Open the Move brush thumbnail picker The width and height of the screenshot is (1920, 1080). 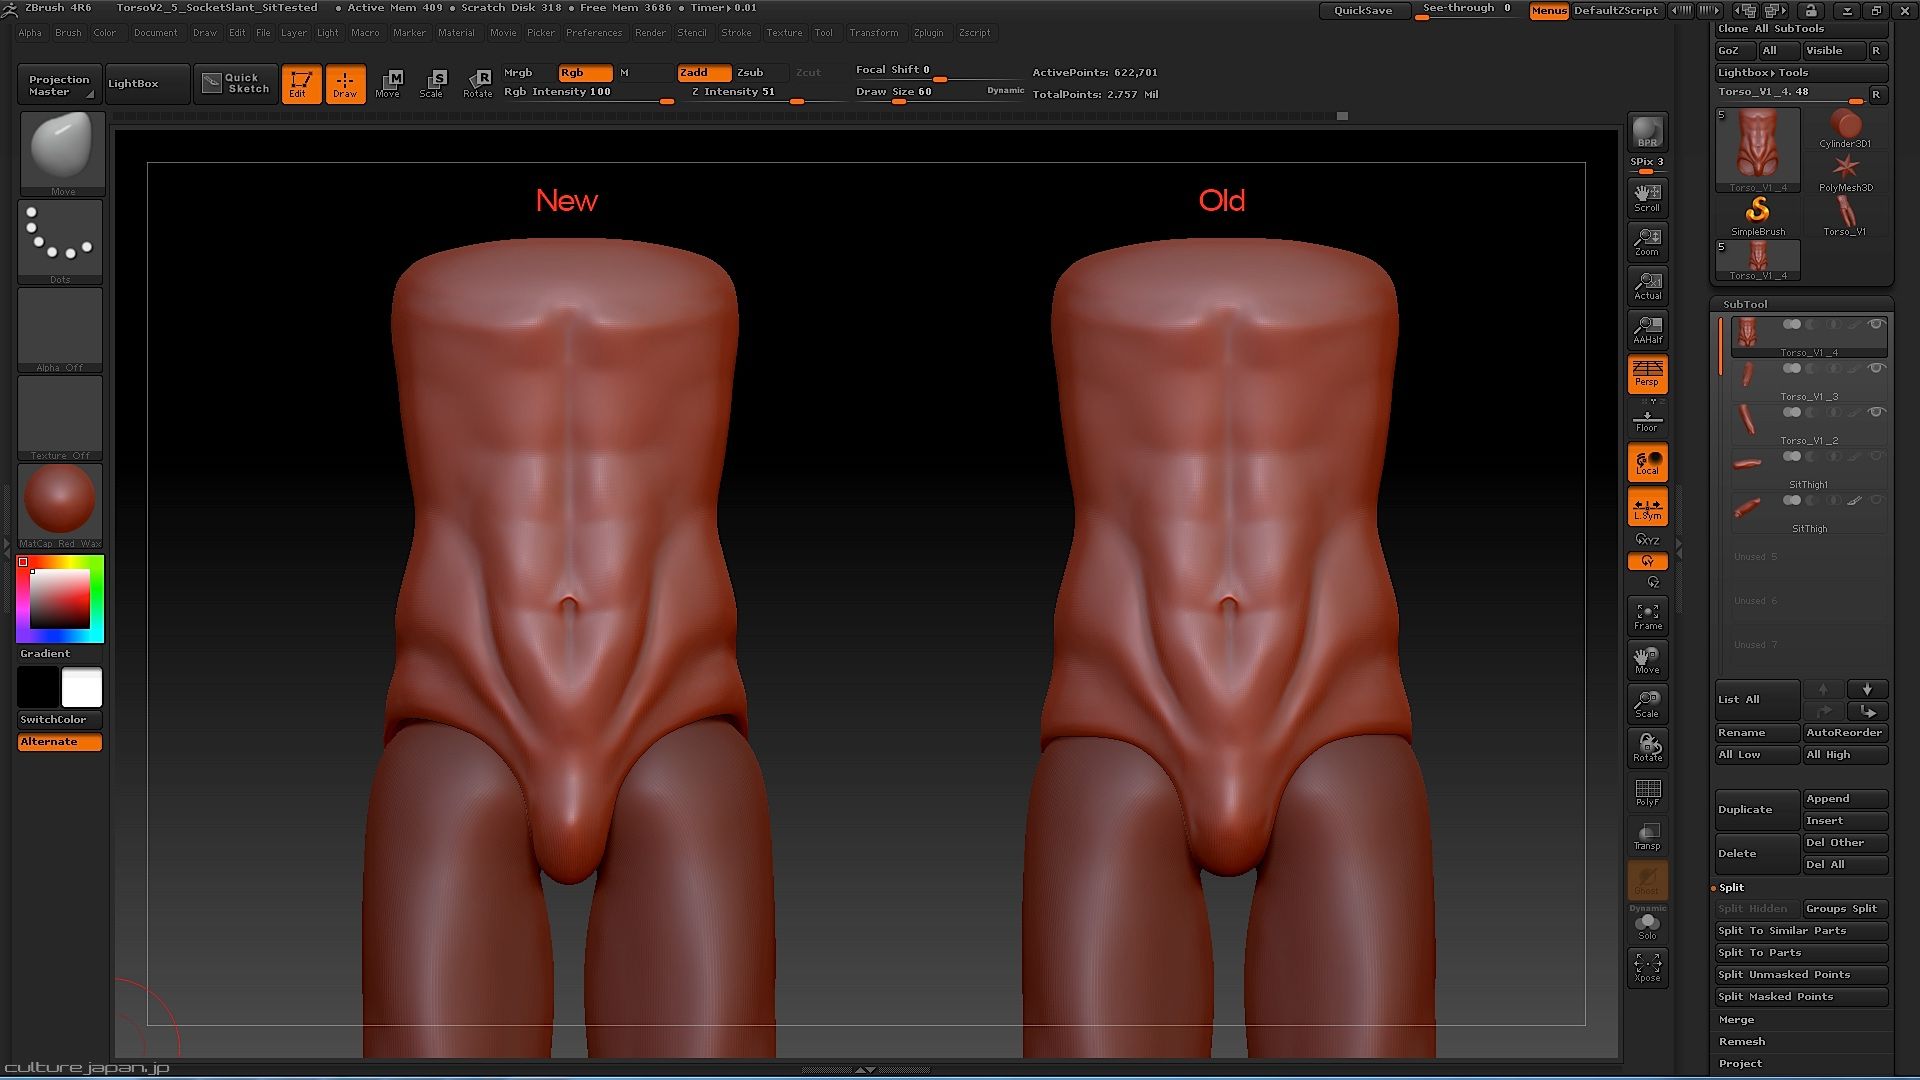coord(61,150)
